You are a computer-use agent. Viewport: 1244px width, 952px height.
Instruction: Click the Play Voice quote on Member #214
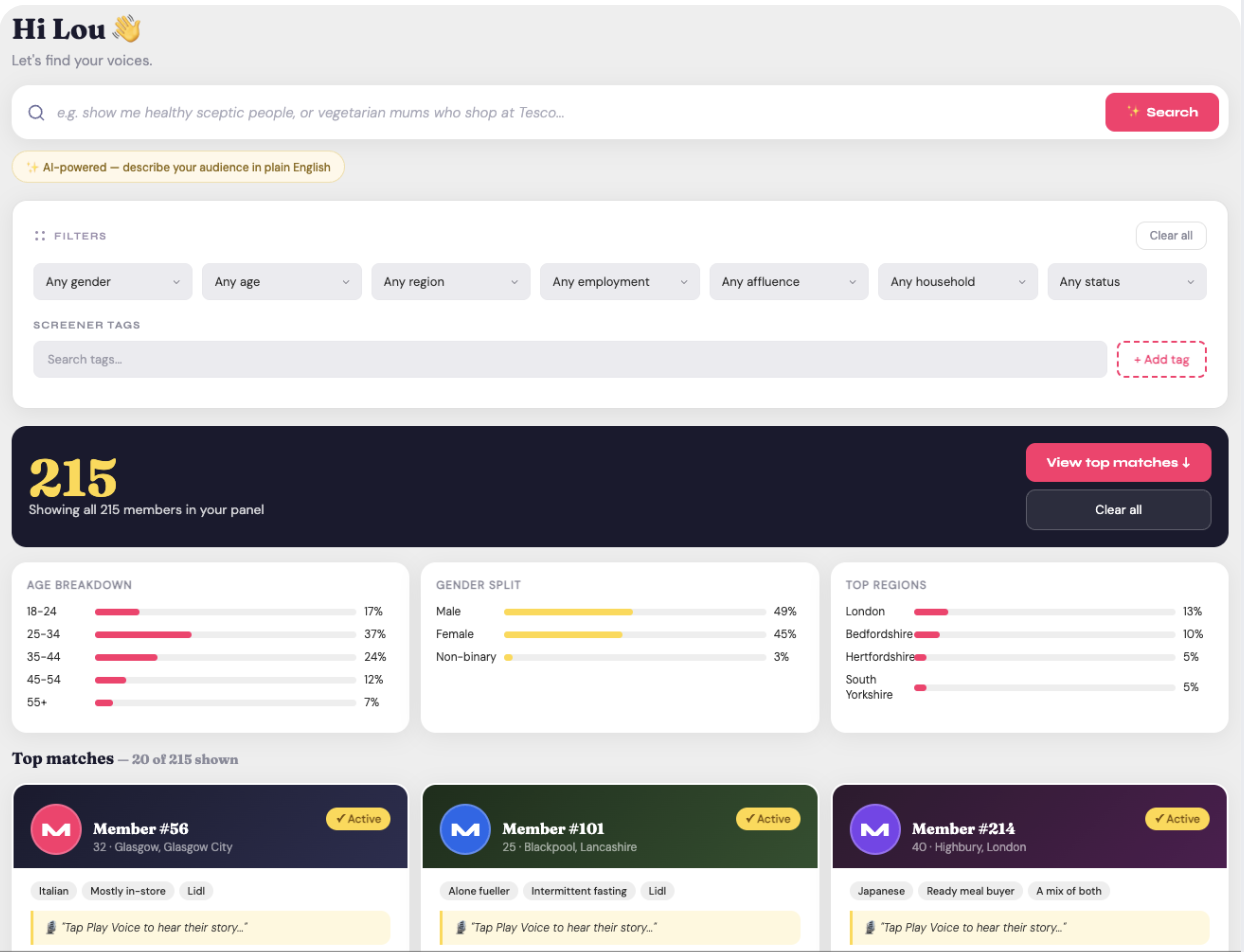pyautogui.click(x=1029, y=927)
